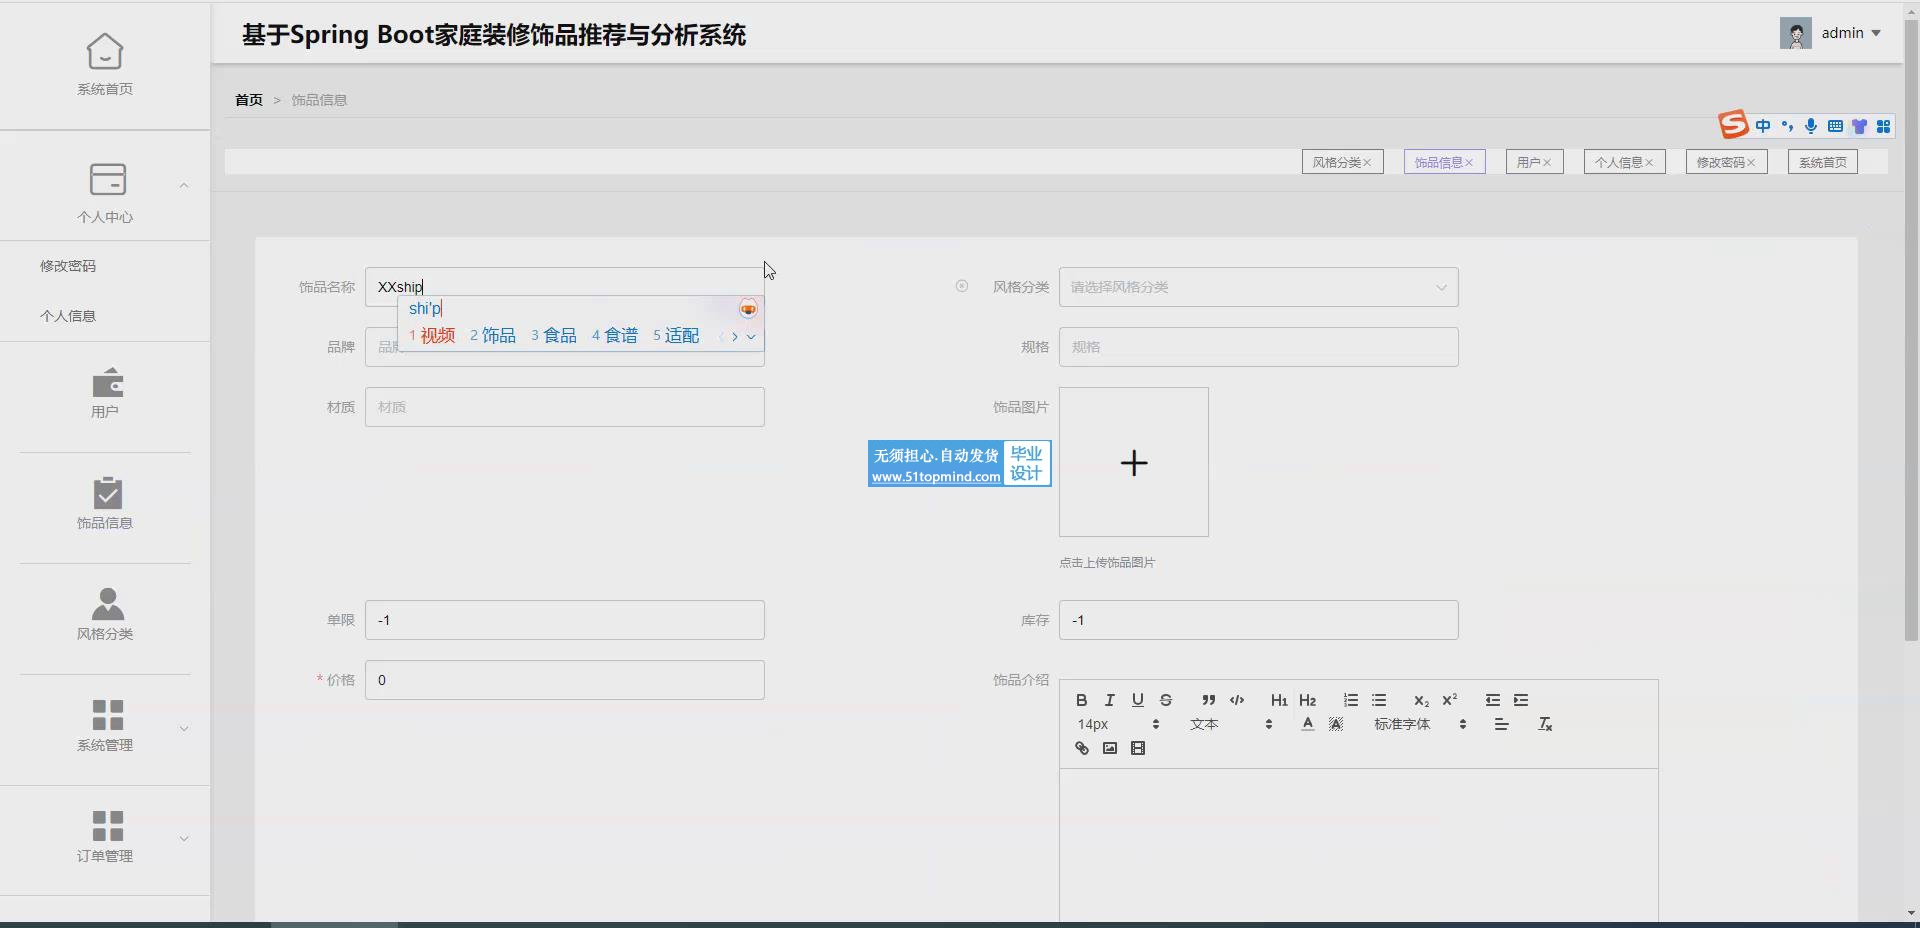The width and height of the screenshot is (1920, 928).
Task: Clear text formatting with Tx icon
Action: pos(1544,724)
